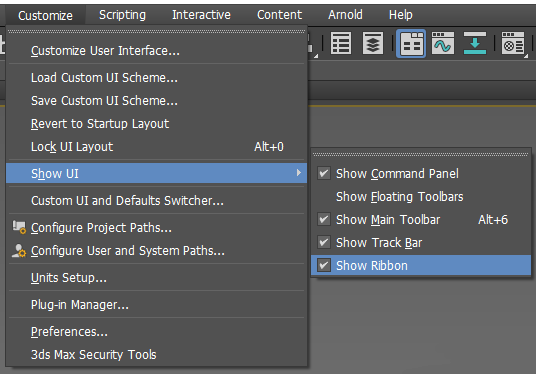This screenshot has width=536, height=374.
Task: Open the Render Setup icon
Action: [513, 43]
